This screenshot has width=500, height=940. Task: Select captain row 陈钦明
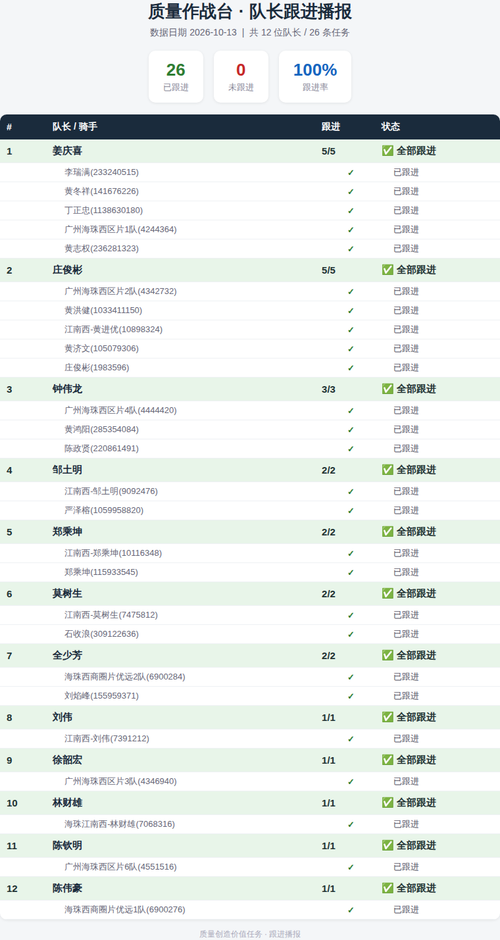pos(250,845)
